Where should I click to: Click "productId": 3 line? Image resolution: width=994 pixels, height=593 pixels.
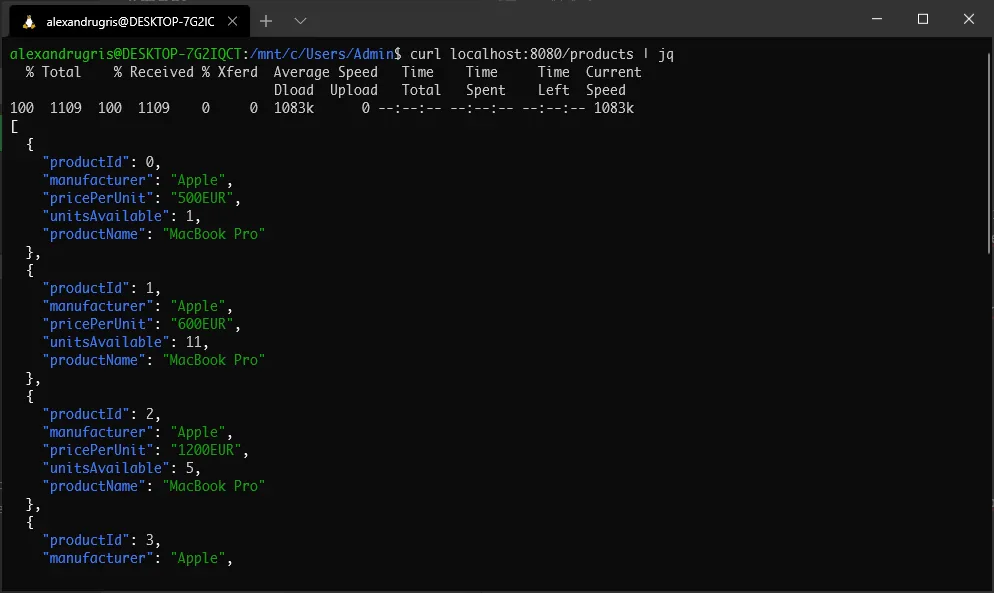click(101, 540)
